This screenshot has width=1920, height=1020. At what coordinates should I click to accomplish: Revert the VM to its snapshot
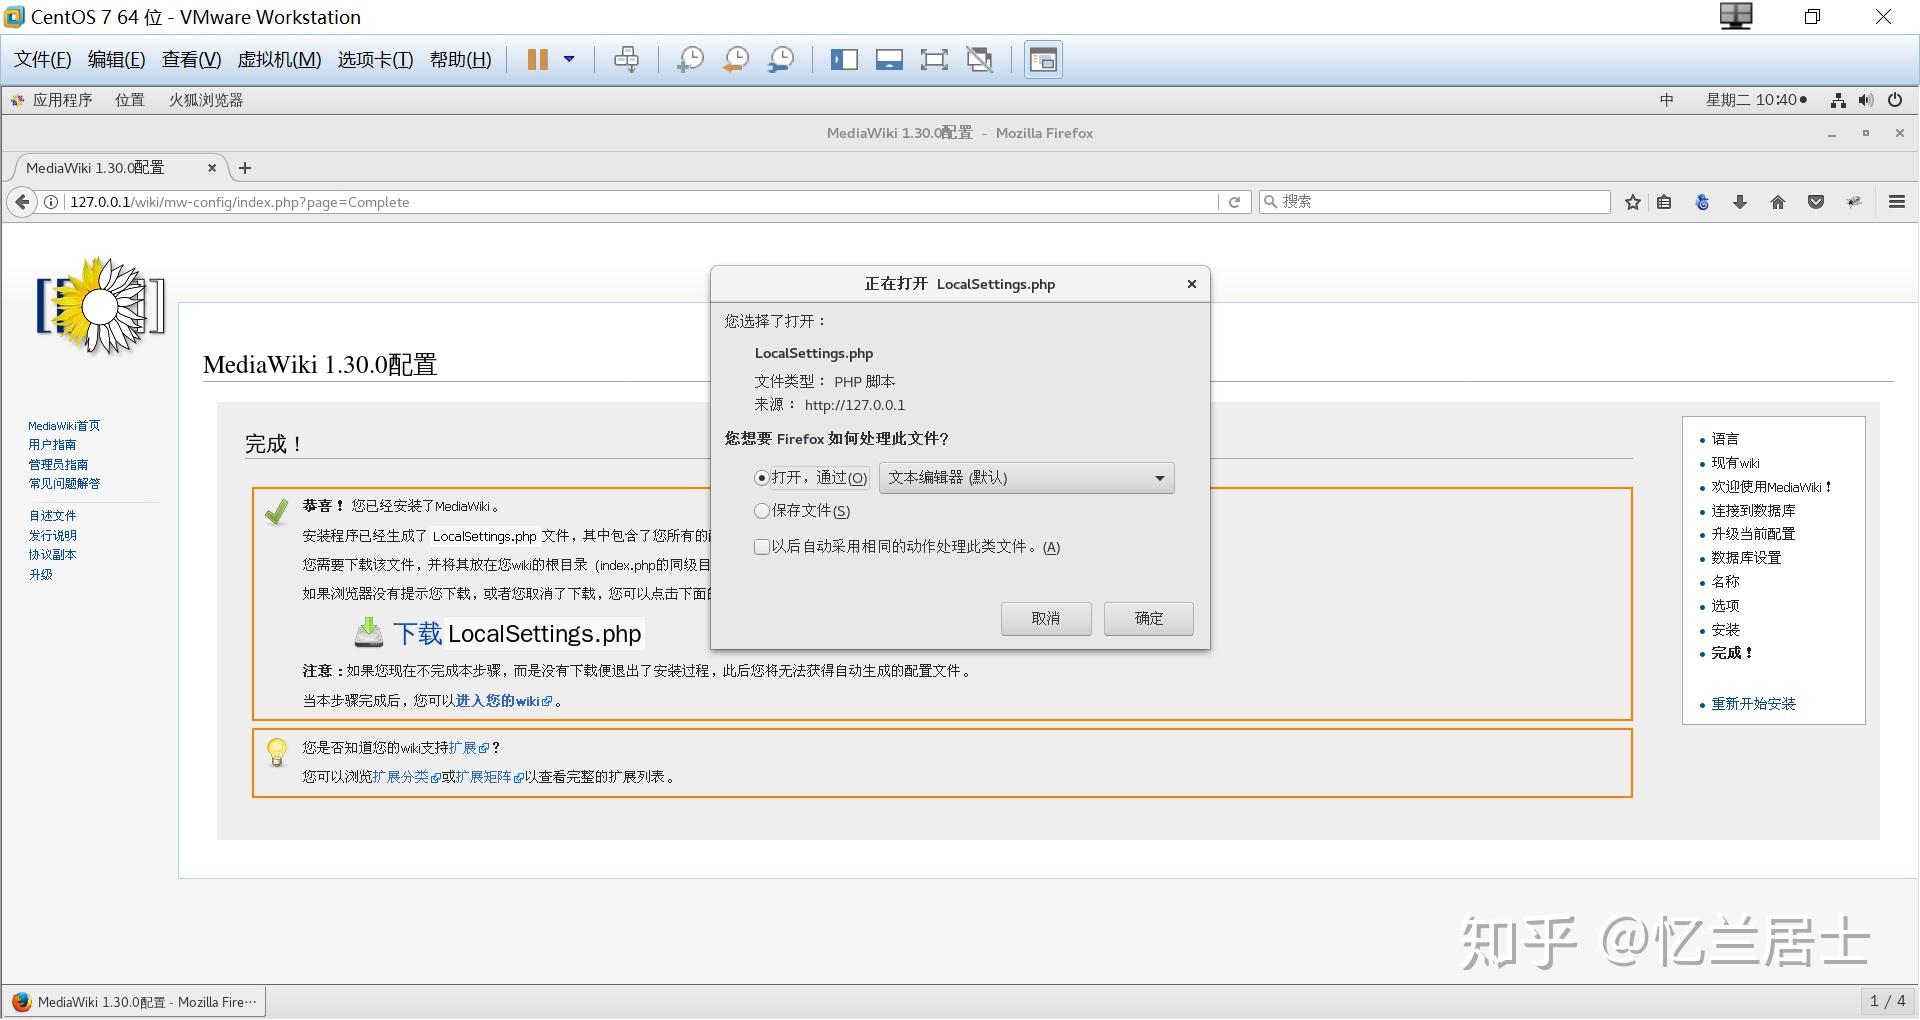[735, 59]
